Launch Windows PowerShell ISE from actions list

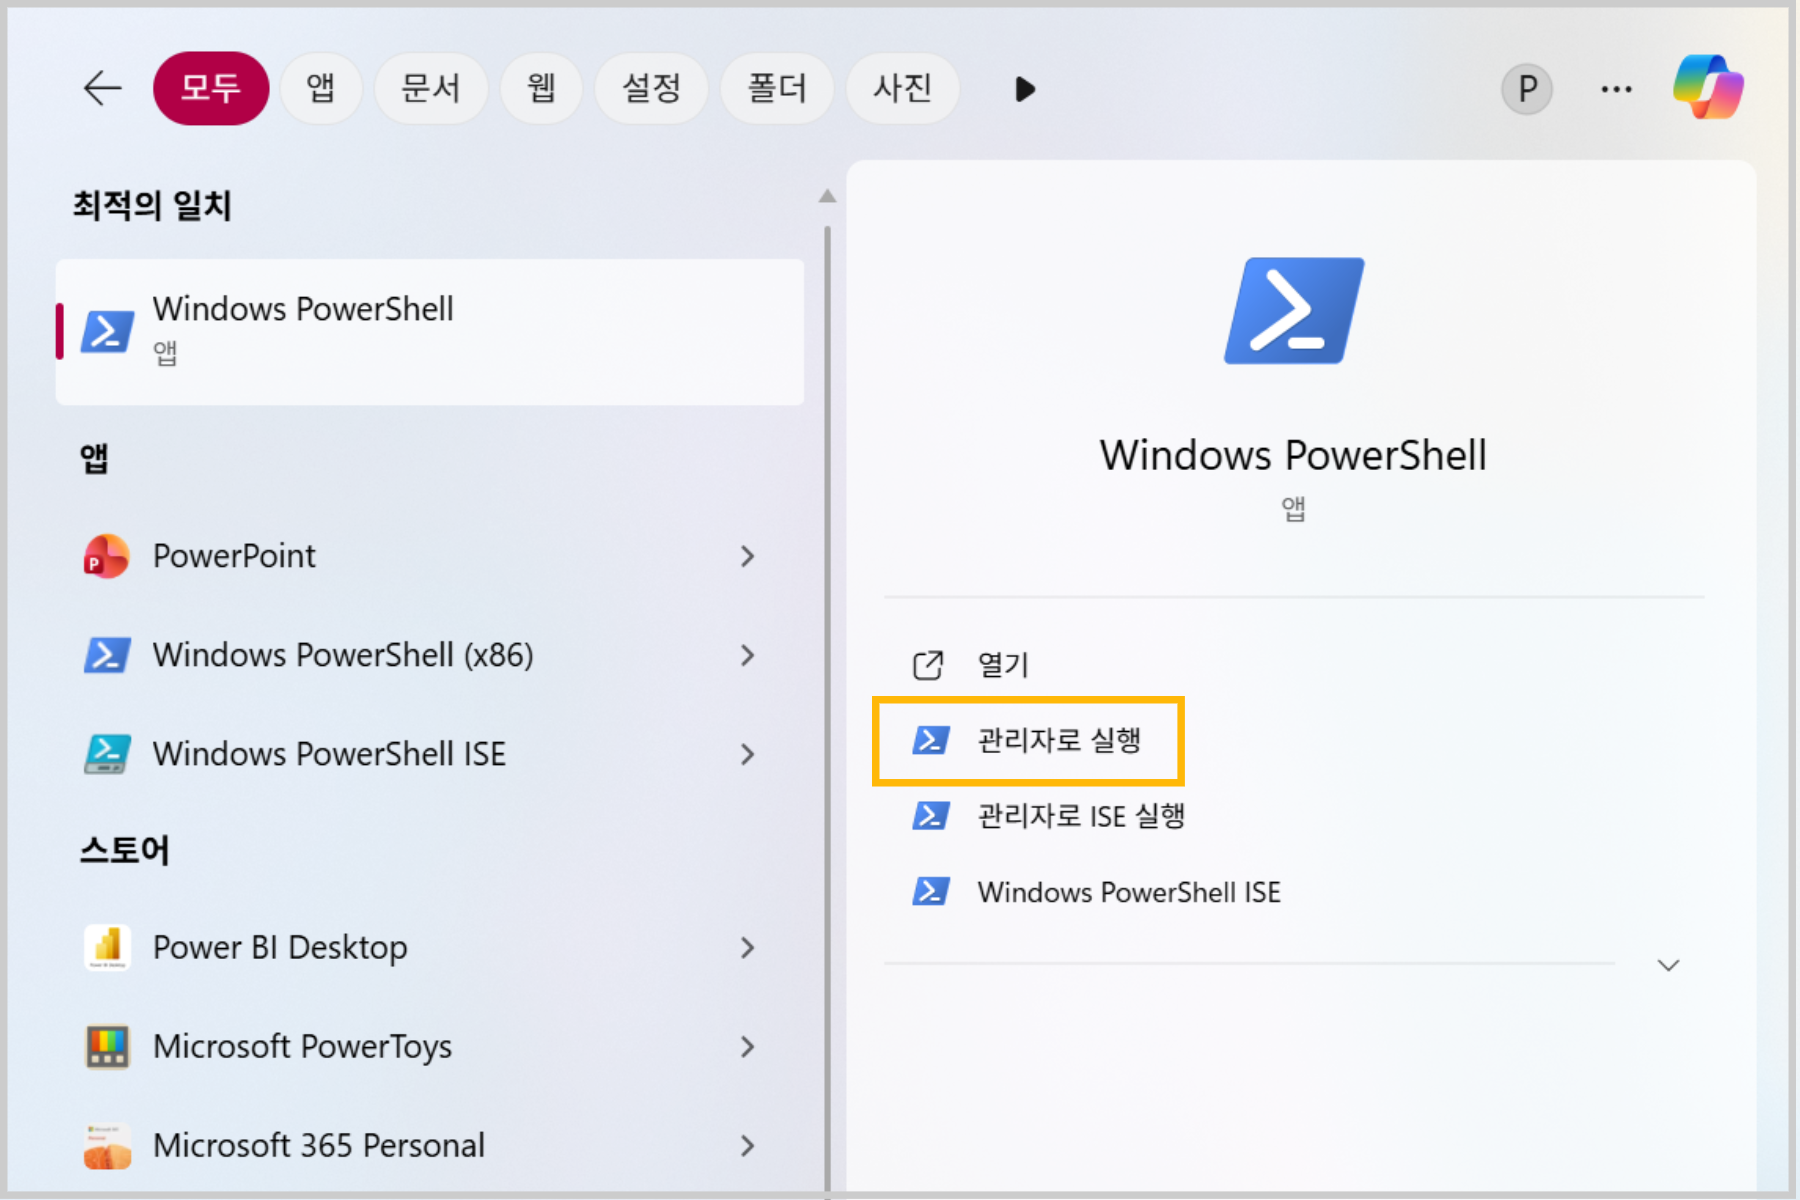pyautogui.click(x=1129, y=892)
